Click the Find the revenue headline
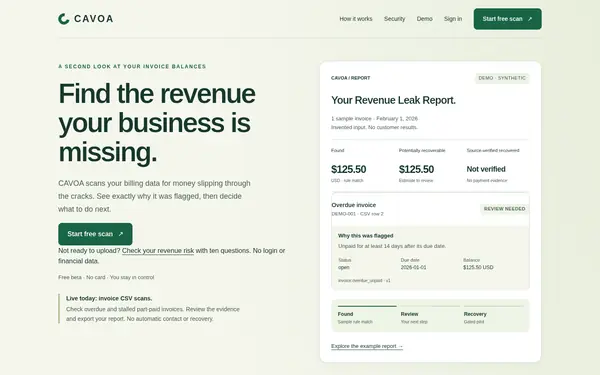600x375 pixels. tap(157, 122)
